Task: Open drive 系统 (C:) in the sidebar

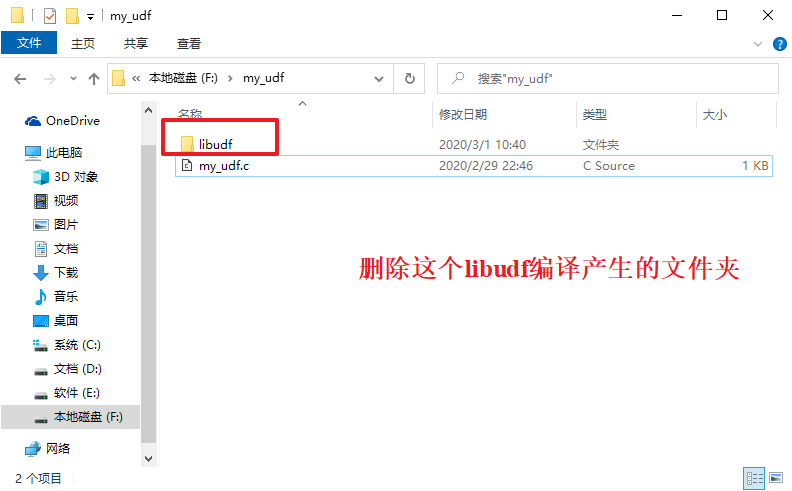Action: coord(67,345)
